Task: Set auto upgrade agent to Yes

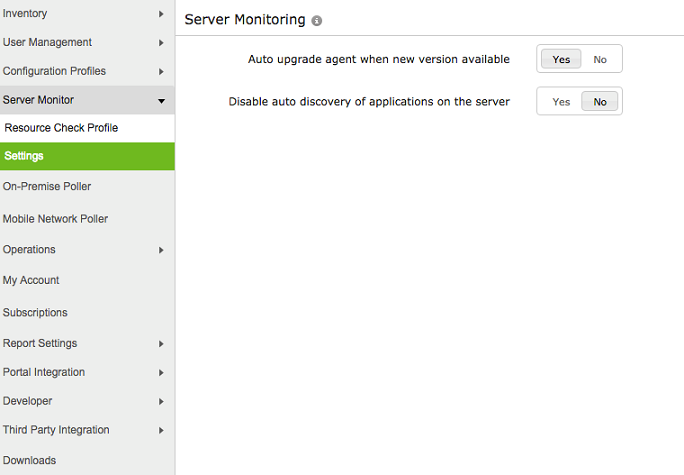Action: 561,59
